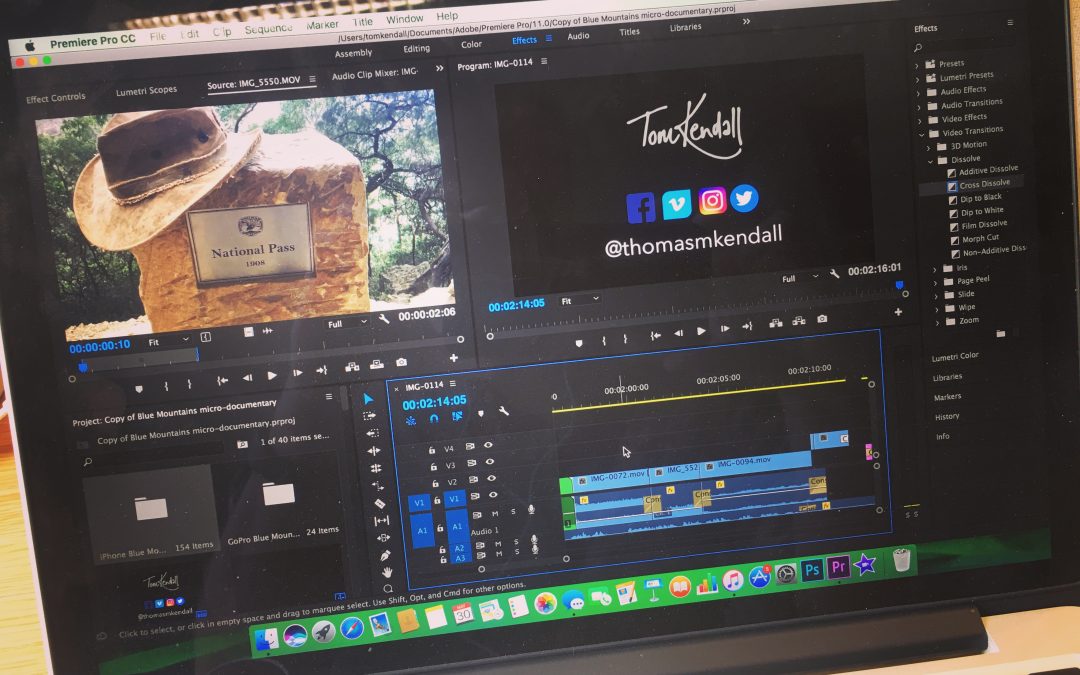Enable timeline snap magnet toggle
Image resolution: width=1080 pixels, height=675 pixels.
click(433, 418)
